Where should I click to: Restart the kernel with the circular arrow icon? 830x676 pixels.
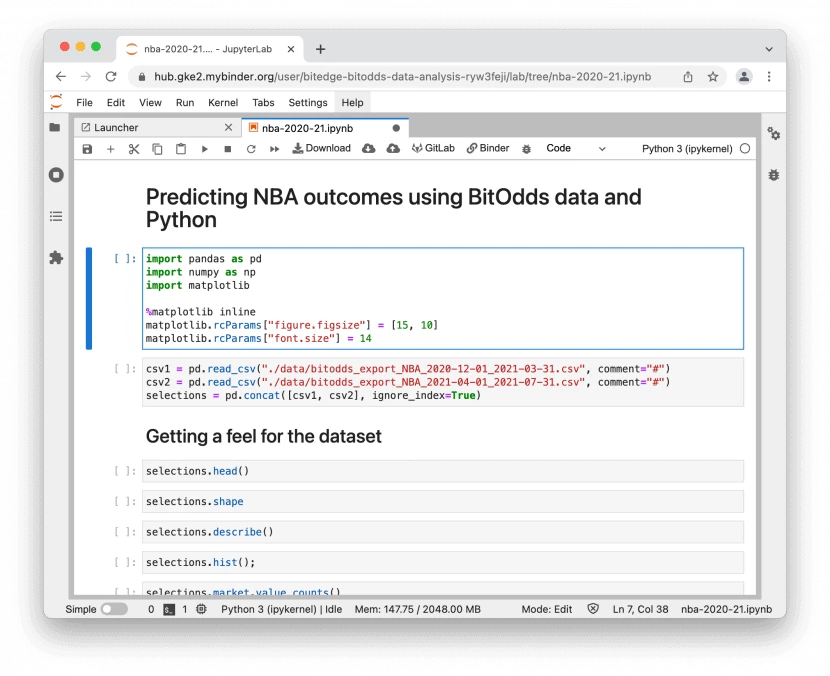click(251, 149)
